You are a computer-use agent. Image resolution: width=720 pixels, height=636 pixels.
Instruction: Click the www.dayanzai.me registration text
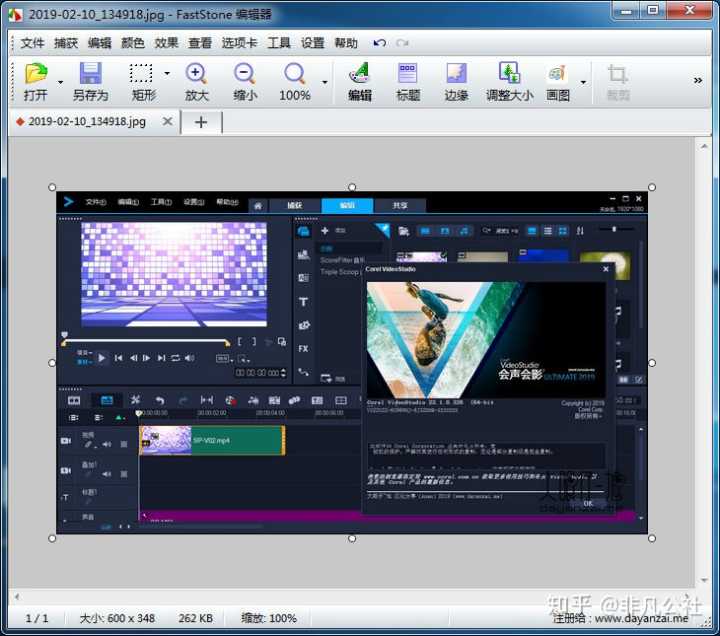pyautogui.click(x=641, y=619)
